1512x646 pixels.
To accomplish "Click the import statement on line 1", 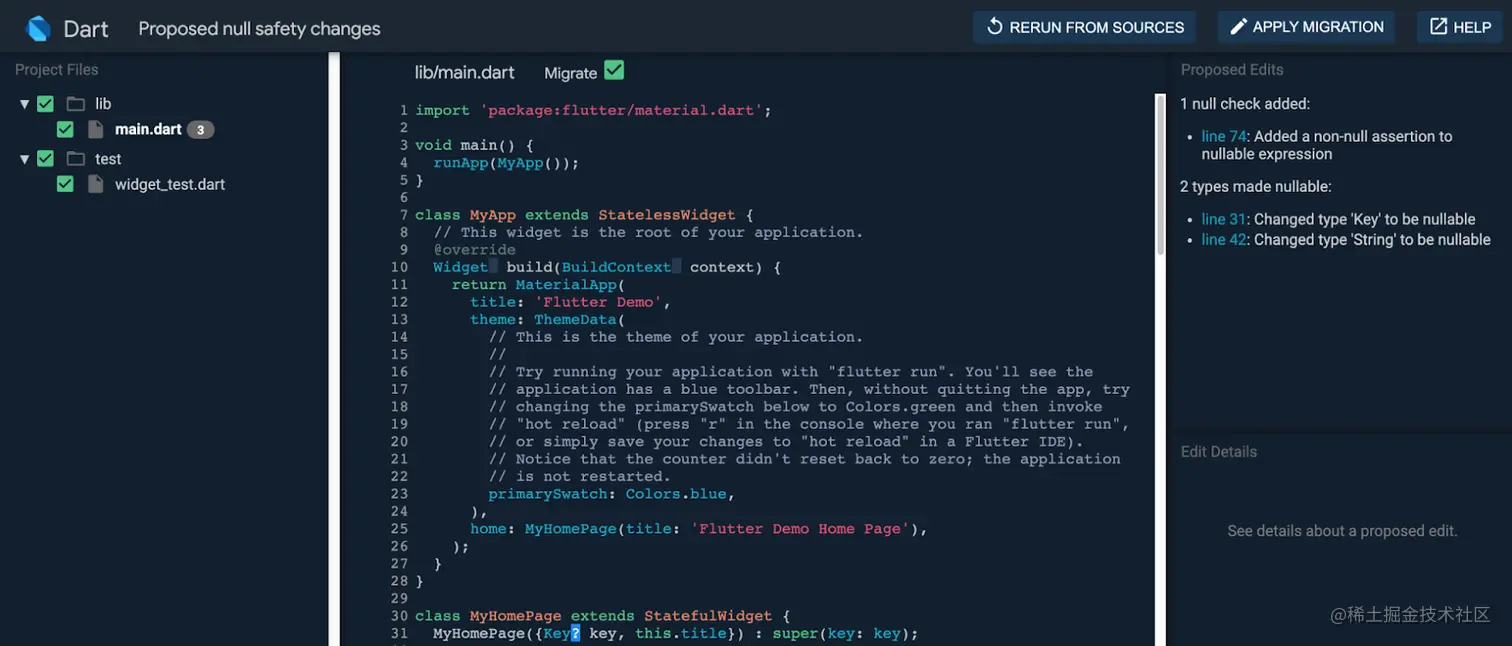I will click(x=594, y=110).
